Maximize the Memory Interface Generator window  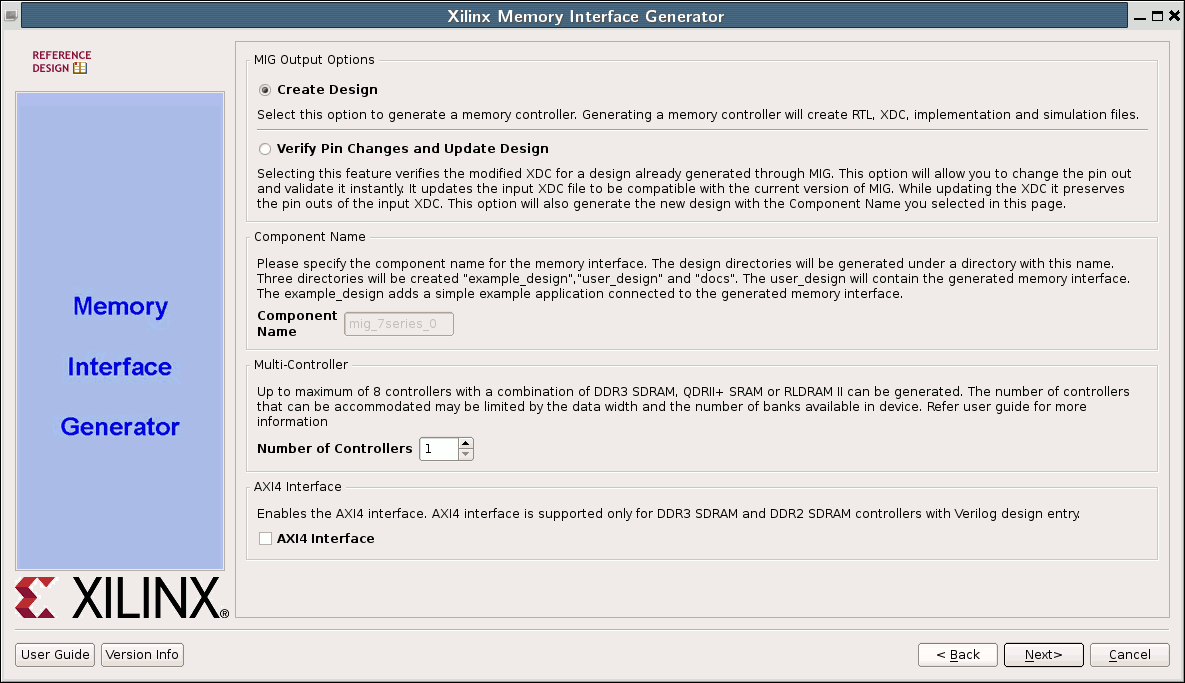1157,16
